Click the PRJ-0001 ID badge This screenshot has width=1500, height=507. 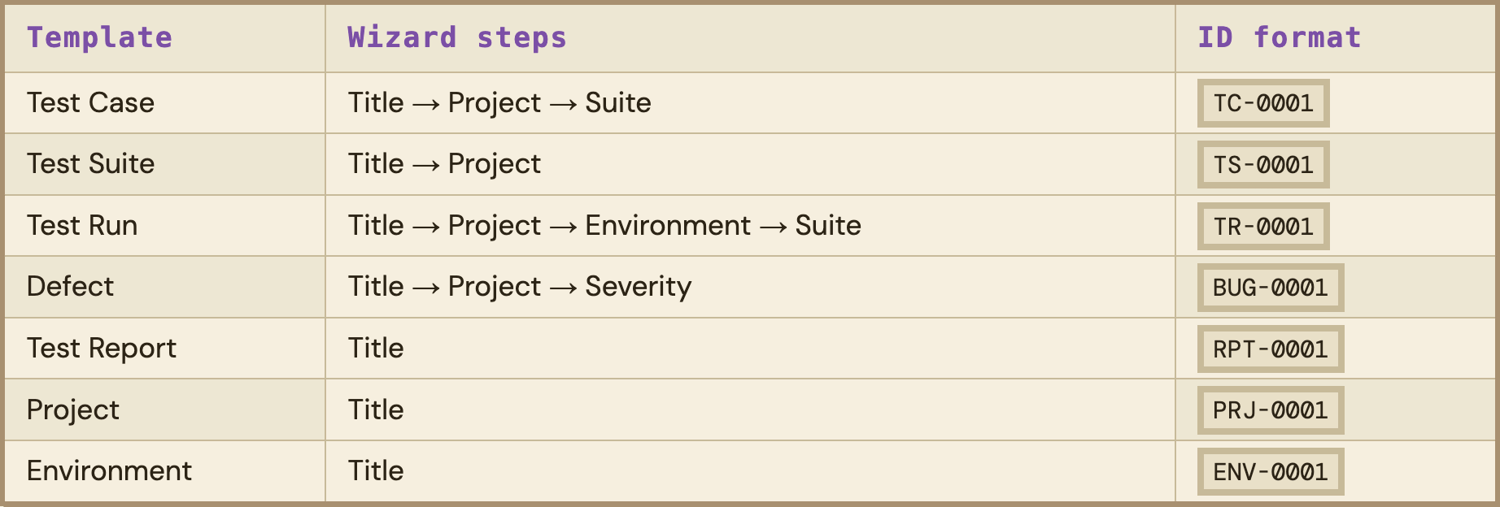coord(1270,410)
